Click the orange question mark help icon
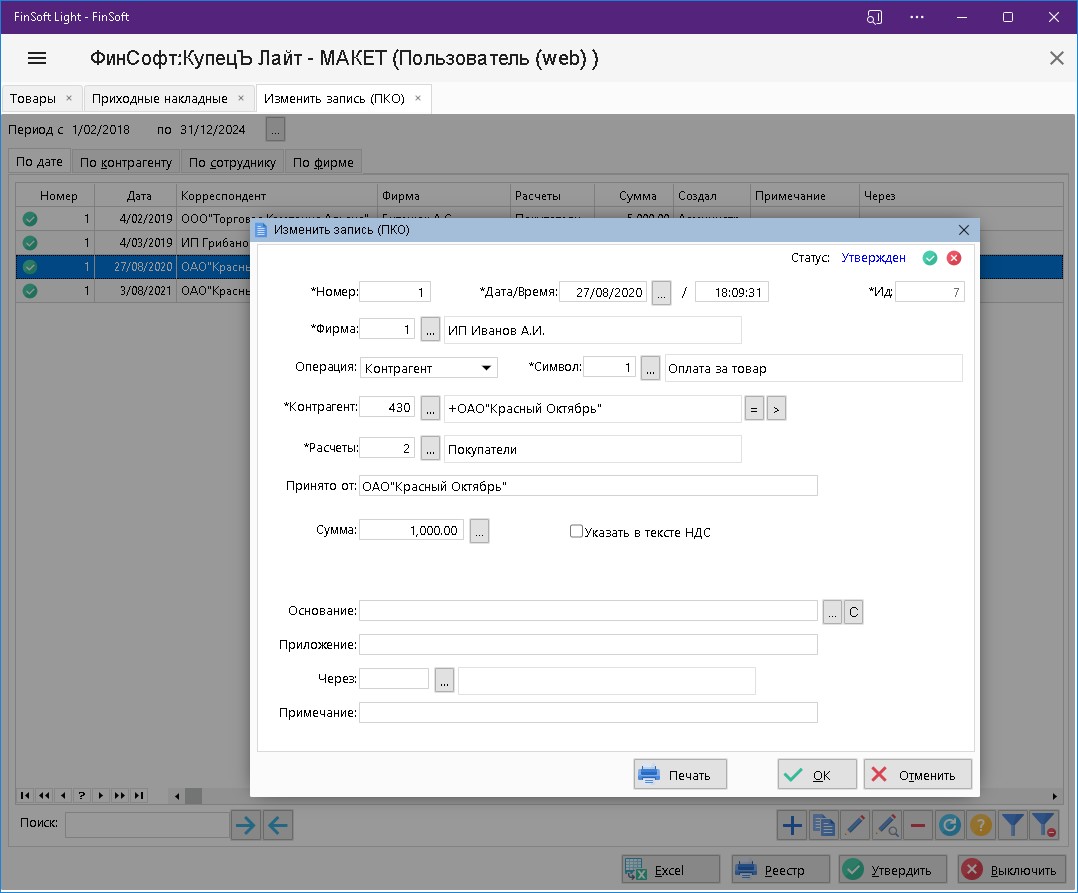The height and width of the screenshot is (893, 1078). (x=981, y=825)
